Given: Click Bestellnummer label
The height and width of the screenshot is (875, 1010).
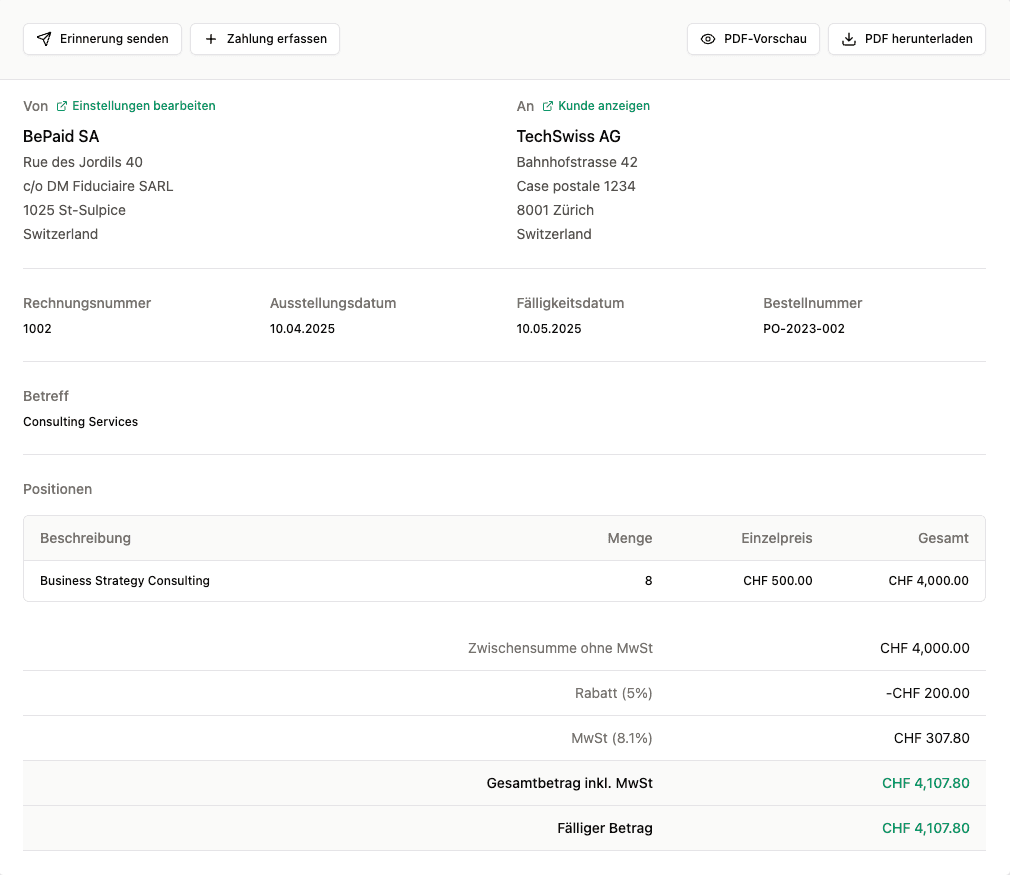Looking at the screenshot, I should point(812,303).
